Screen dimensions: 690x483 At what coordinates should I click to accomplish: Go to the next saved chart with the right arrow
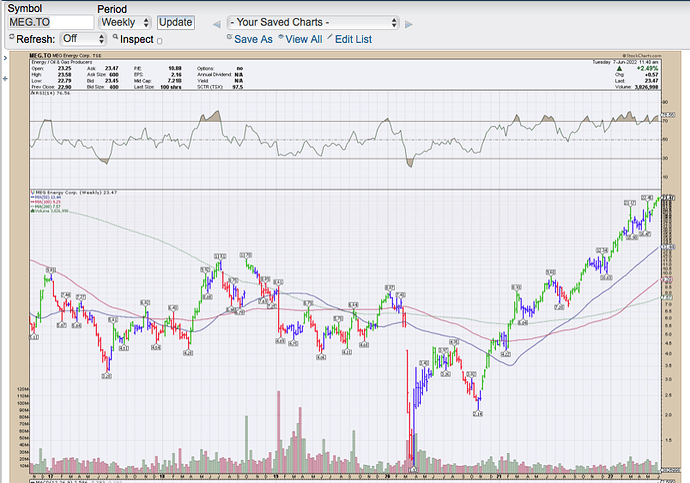coord(409,24)
